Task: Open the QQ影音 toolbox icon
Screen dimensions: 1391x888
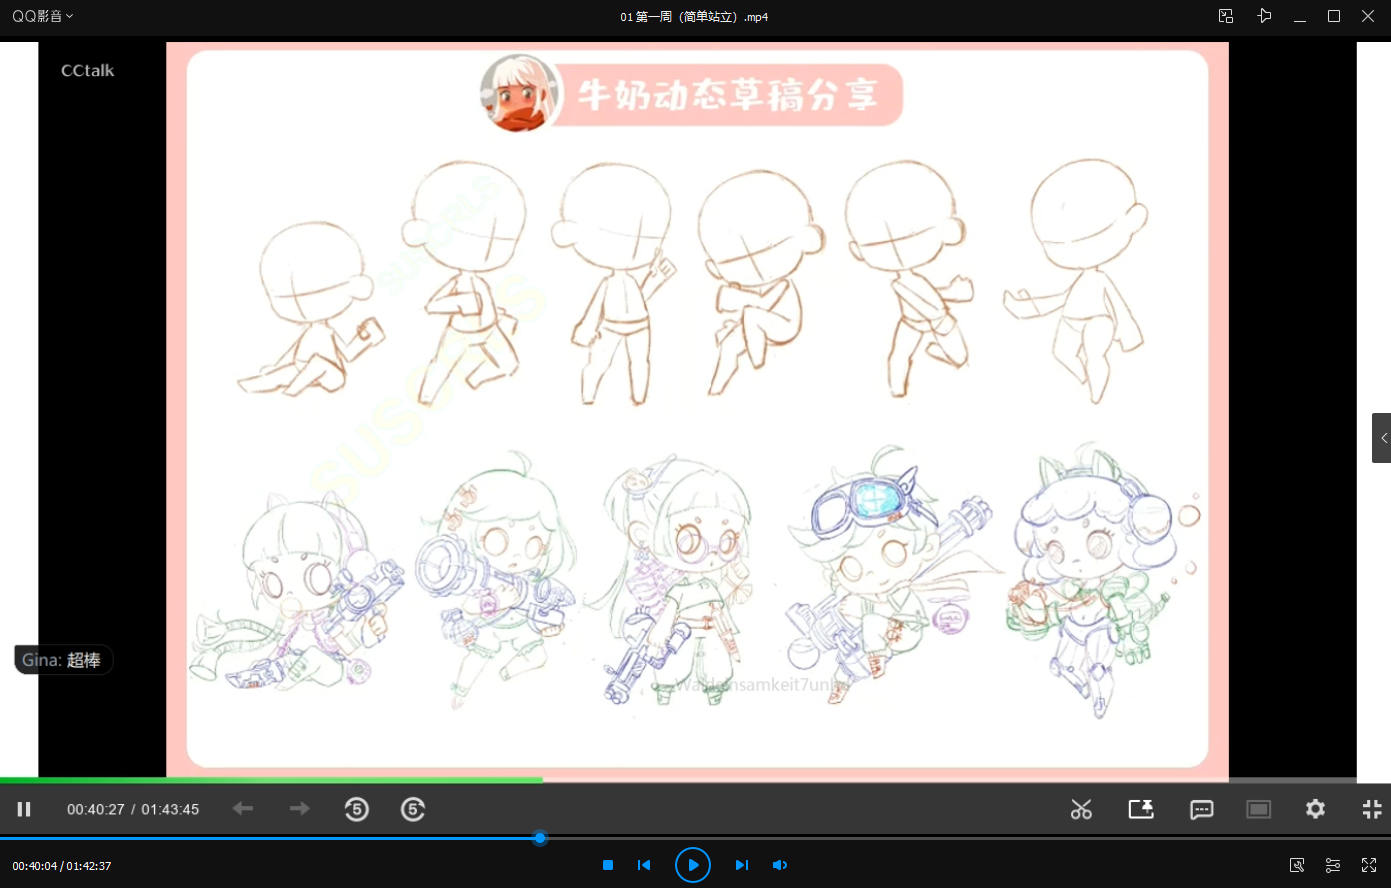Action: (x=1297, y=865)
